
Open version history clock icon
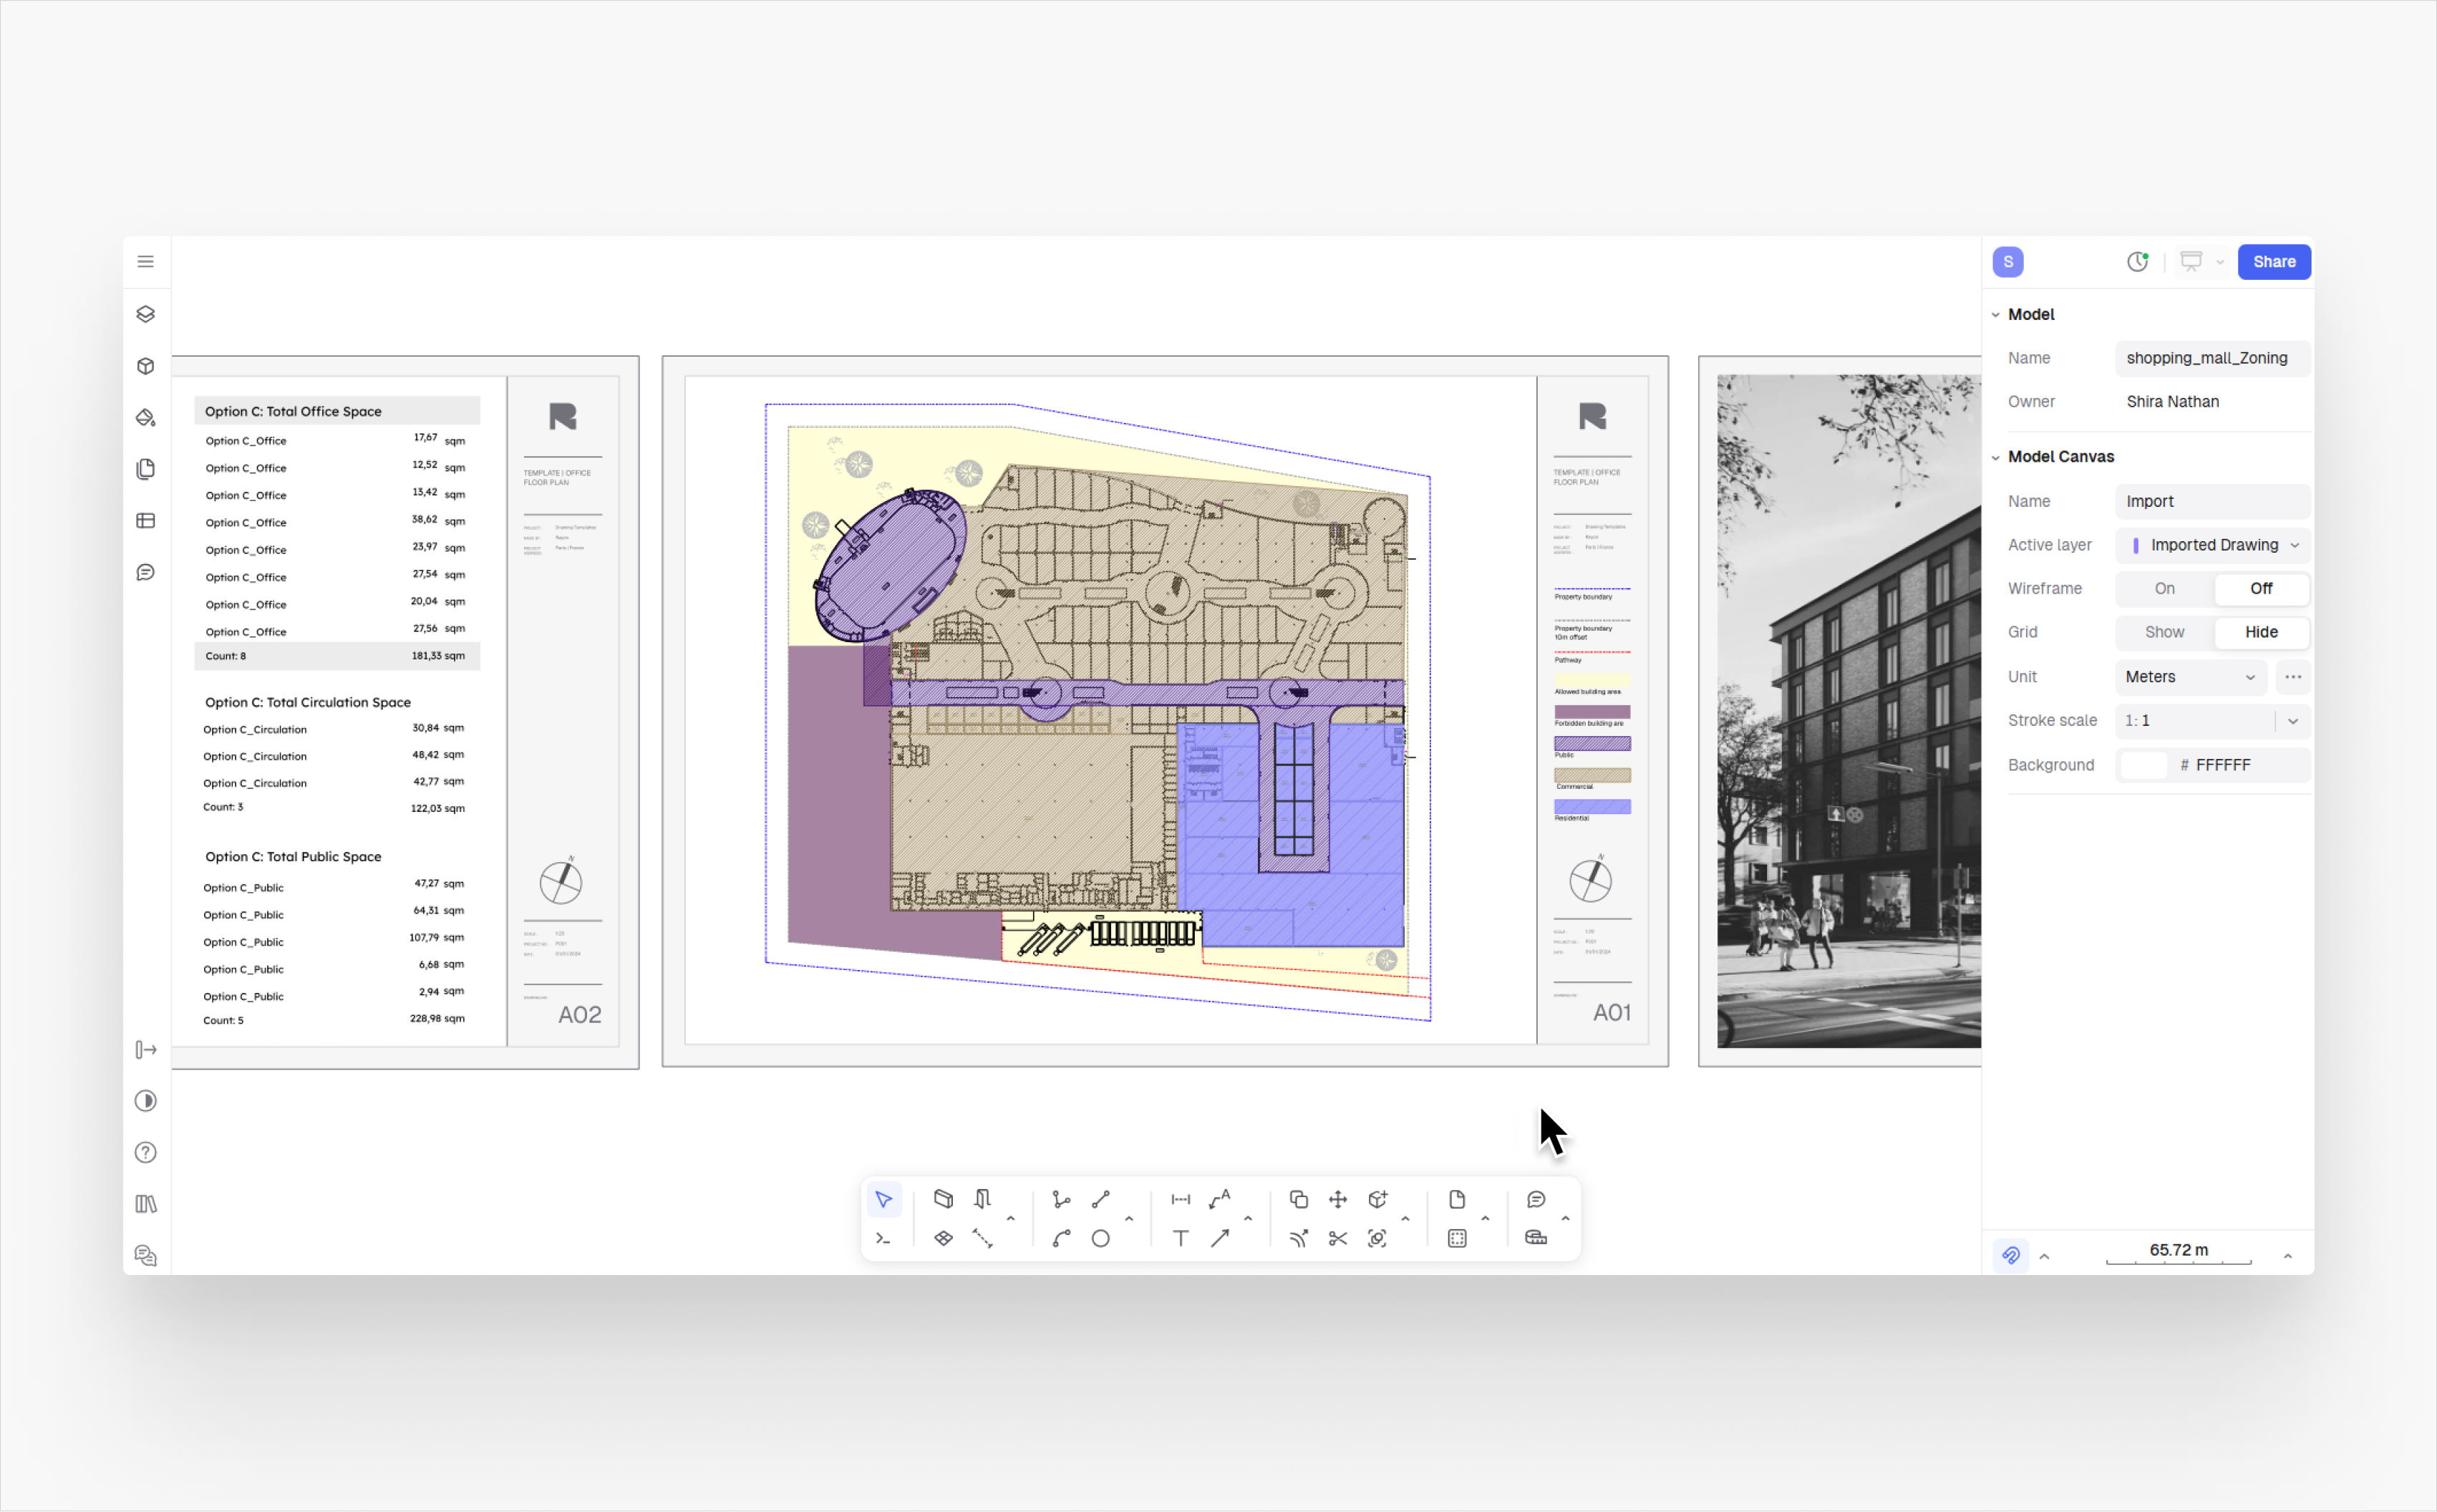pyautogui.click(x=2136, y=262)
